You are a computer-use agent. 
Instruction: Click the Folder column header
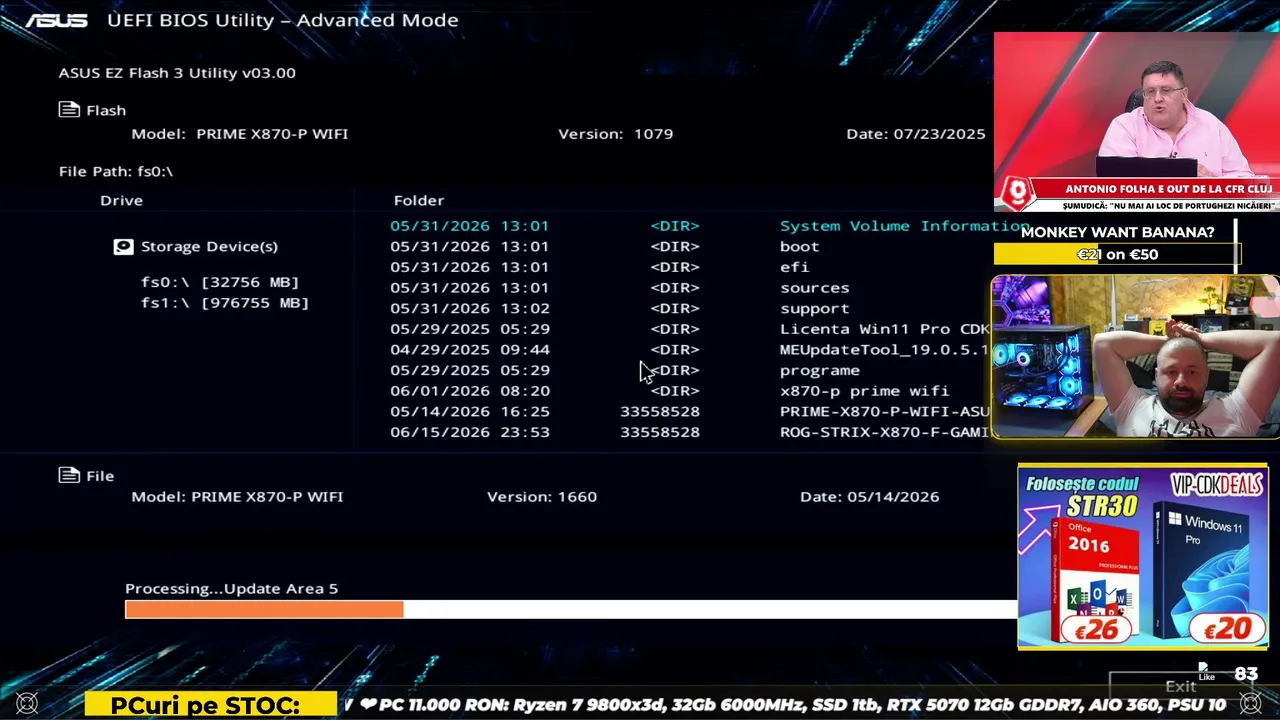419,200
